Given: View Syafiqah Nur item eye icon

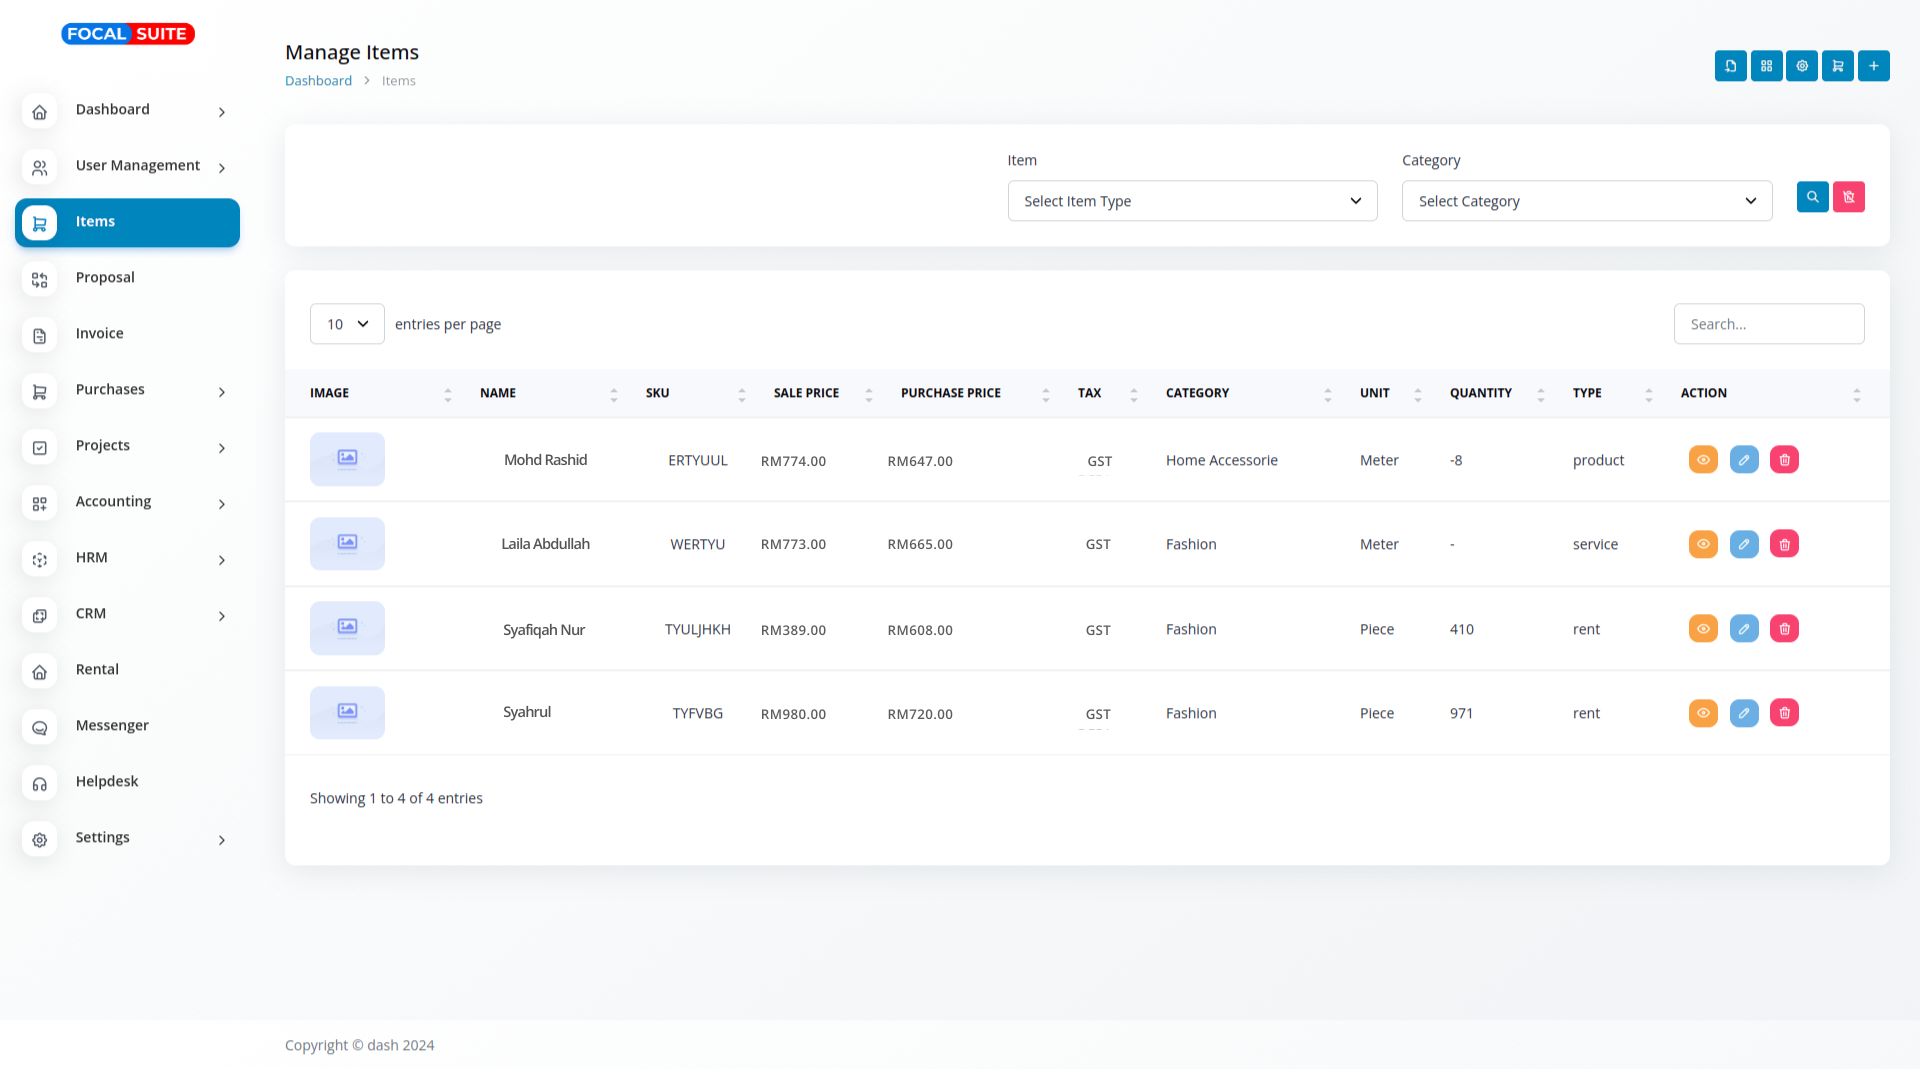Looking at the screenshot, I should click(x=1702, y=629).
